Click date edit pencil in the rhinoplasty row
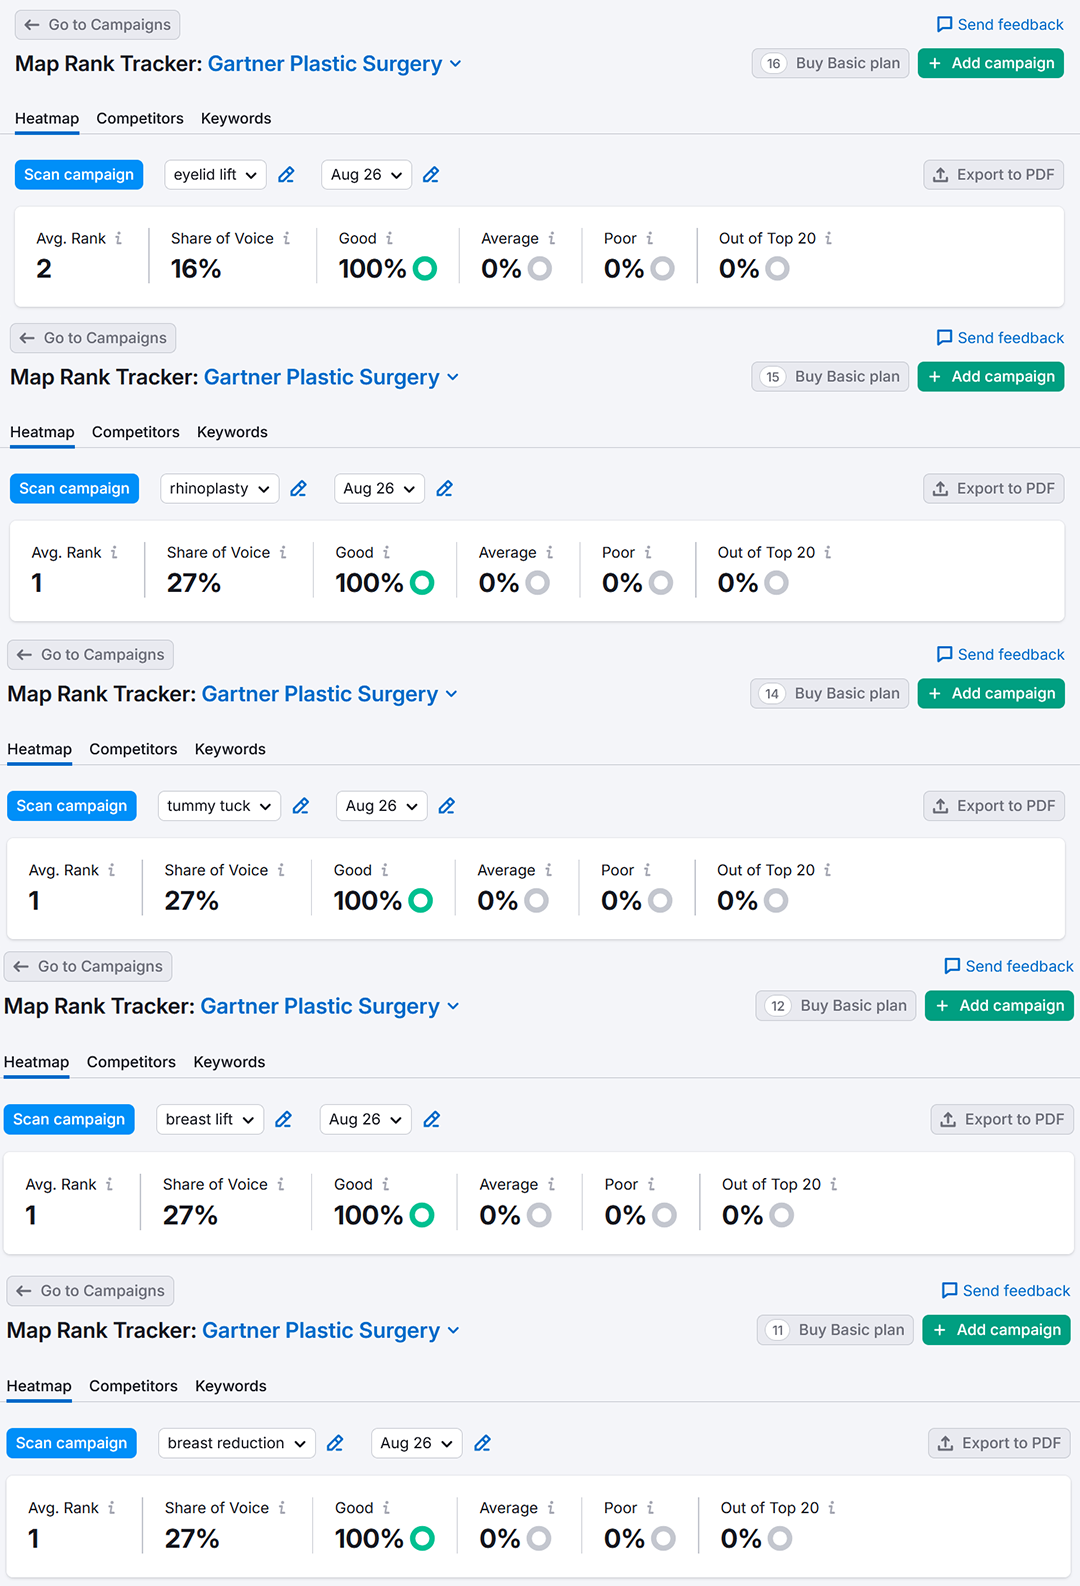Image resolution: width=1080 pixels, height=1586 pixels. [445, 489]
